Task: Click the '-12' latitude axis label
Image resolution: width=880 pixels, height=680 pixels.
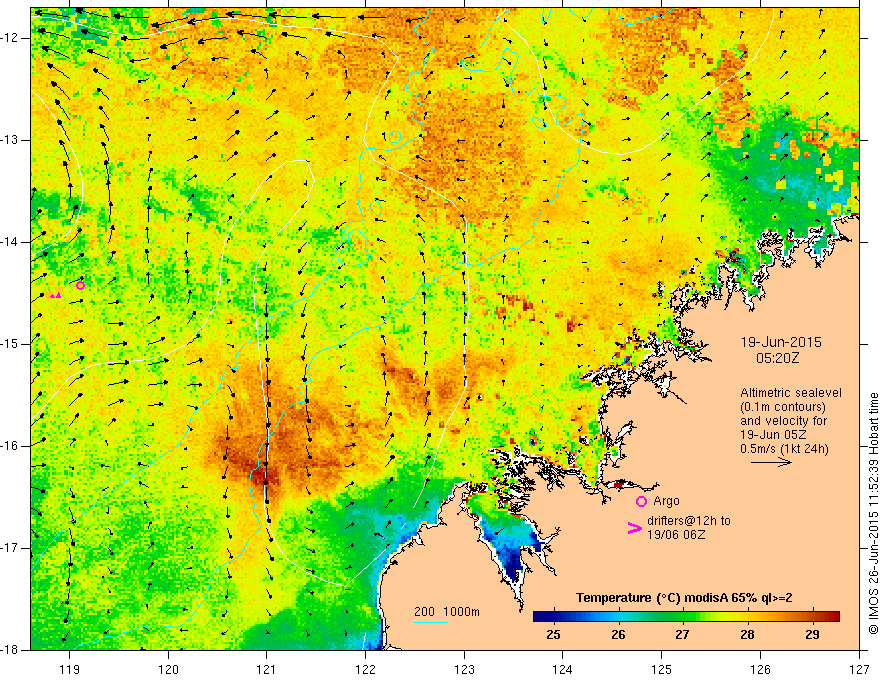Action: click(10, 38)
